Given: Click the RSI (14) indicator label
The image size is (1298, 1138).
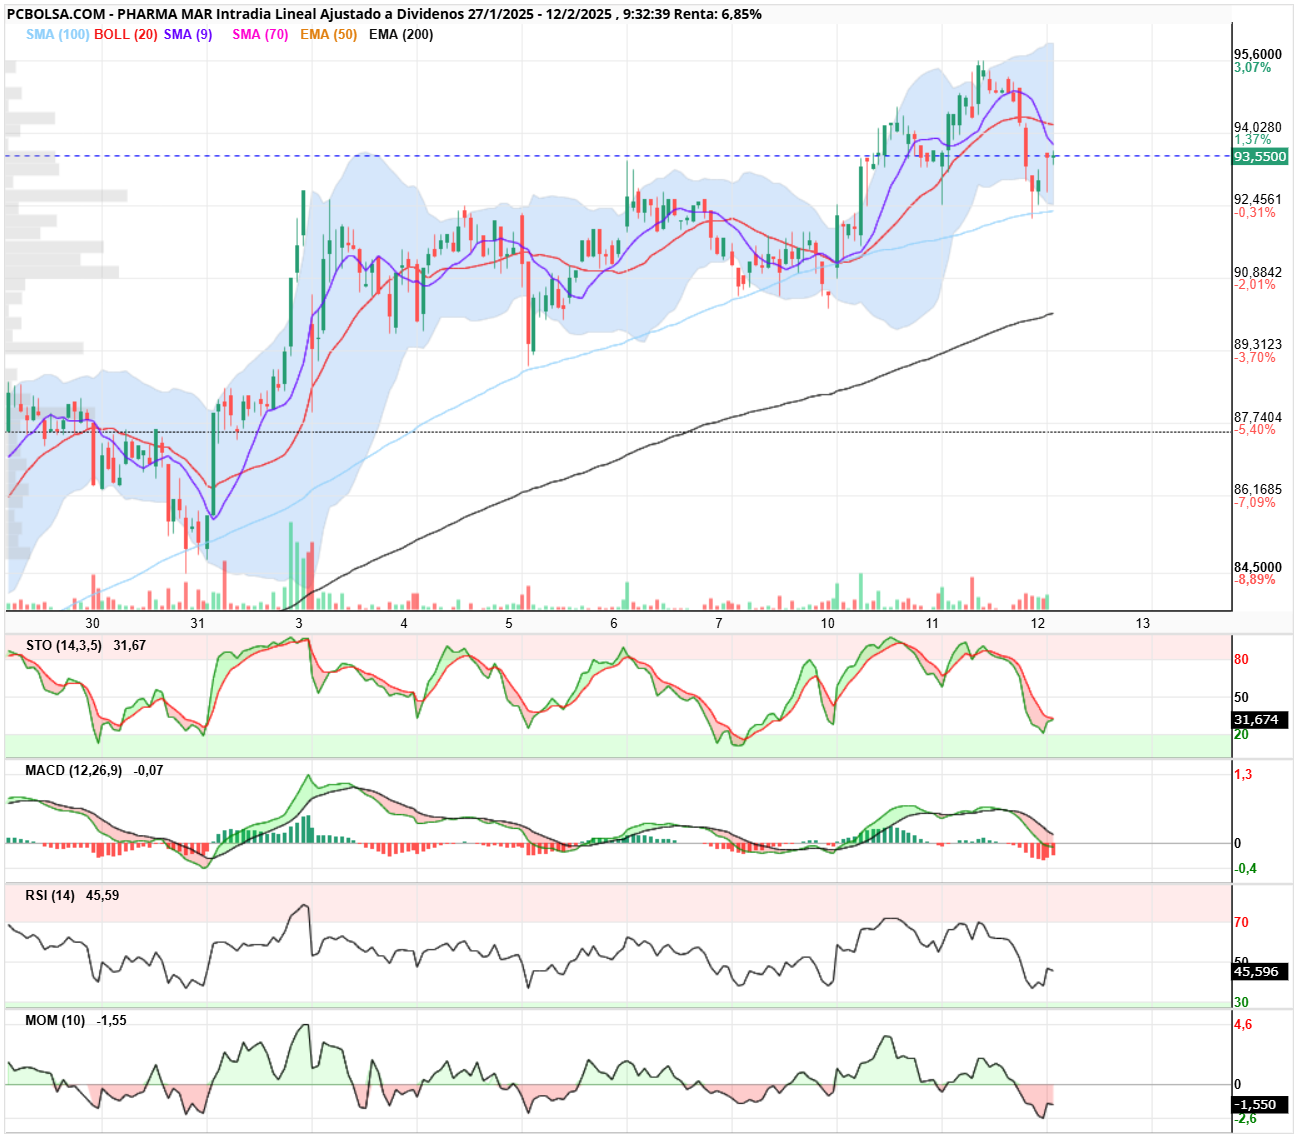Looking at the screenshot, I should 50,895.
